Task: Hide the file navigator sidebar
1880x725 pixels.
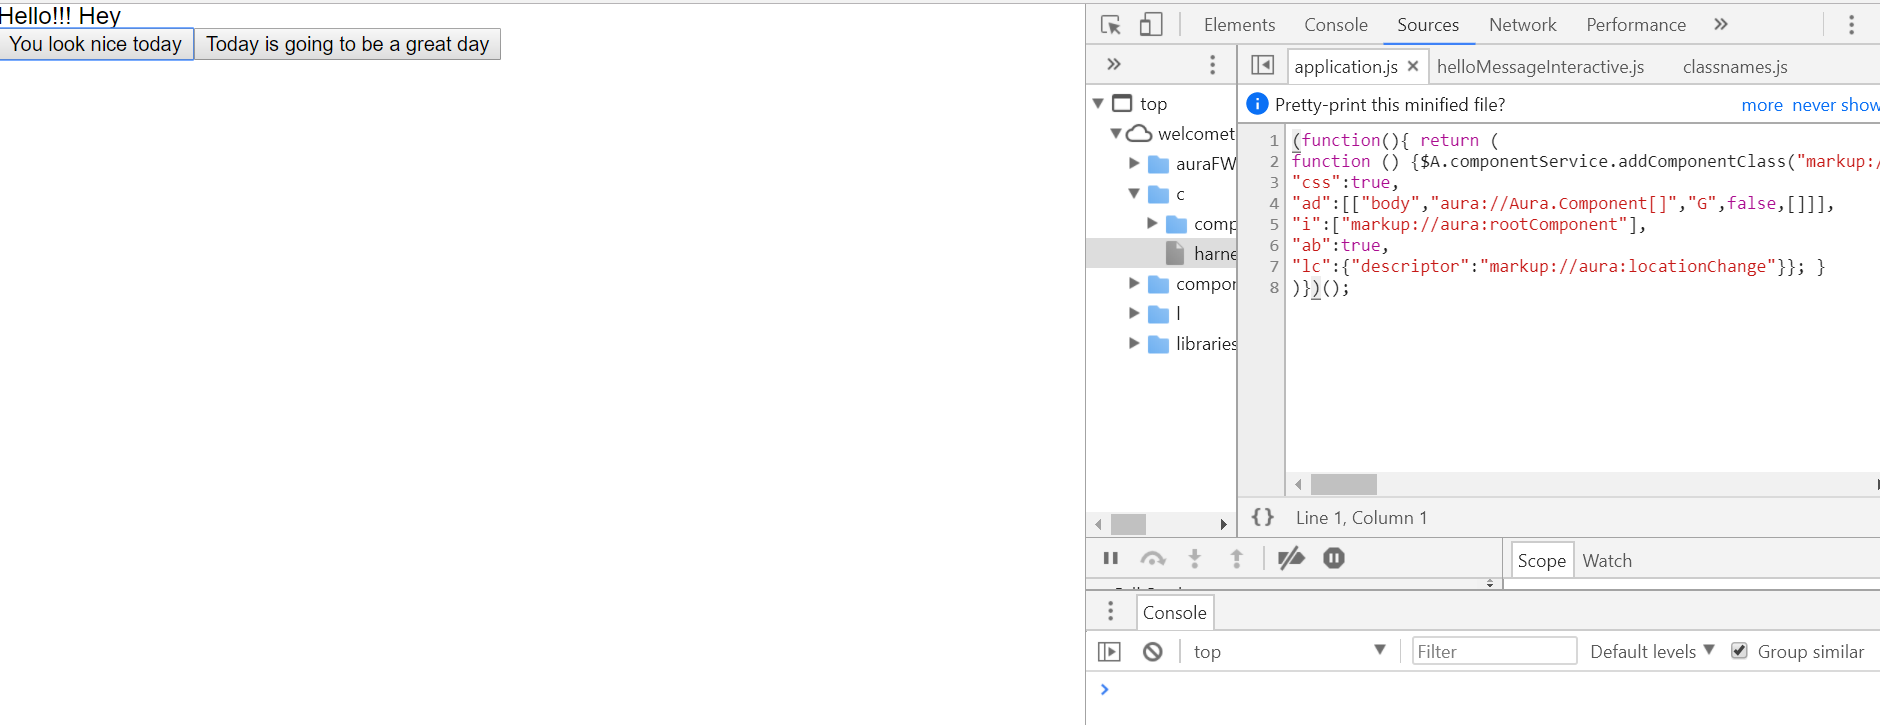Action: [x=1262, y=65]
